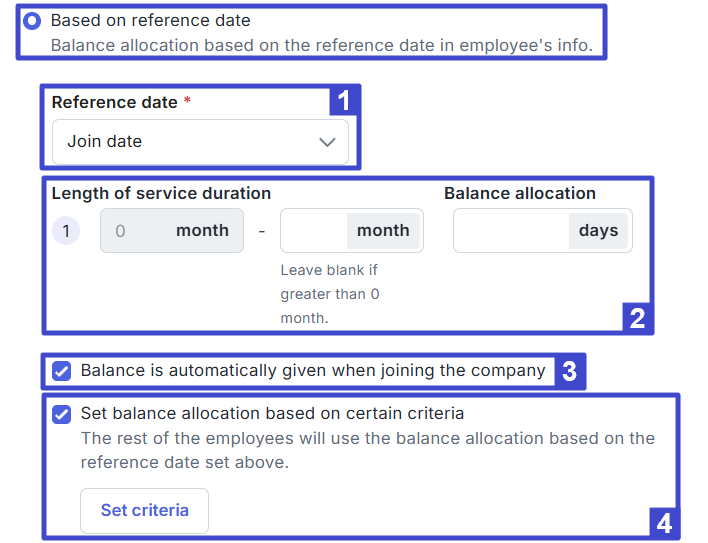
Task: Click the "month" suffix on the end duration field
Action: pyautogui.click(x=383, y=231)
